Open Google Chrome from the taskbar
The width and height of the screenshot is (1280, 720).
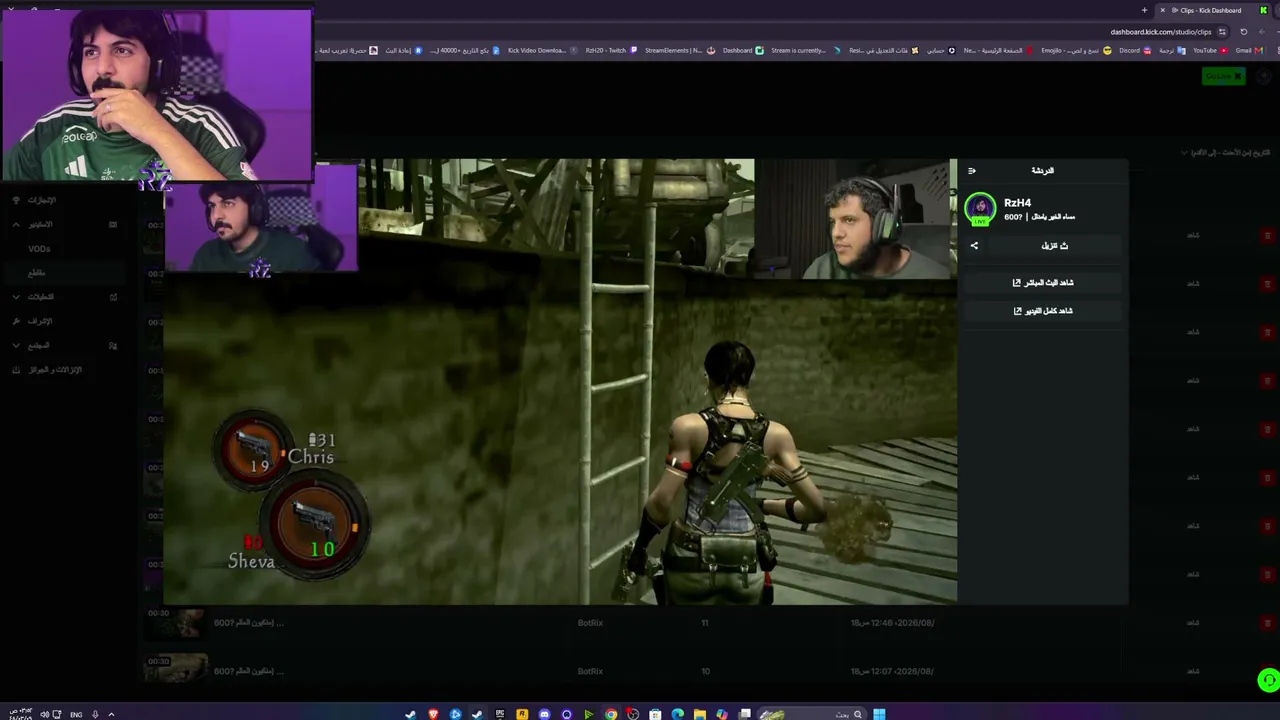[611, 714]
